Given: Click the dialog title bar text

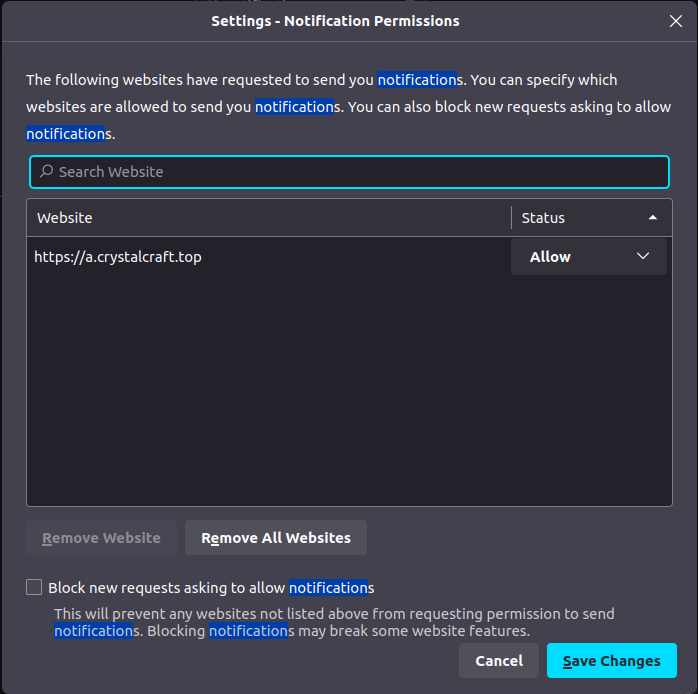Looking at the screenshot, I should click(335, 21).
